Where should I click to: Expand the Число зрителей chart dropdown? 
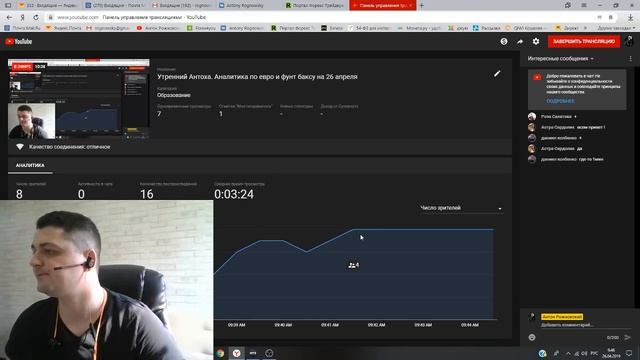pyautogui.click(x=461, y=208)
